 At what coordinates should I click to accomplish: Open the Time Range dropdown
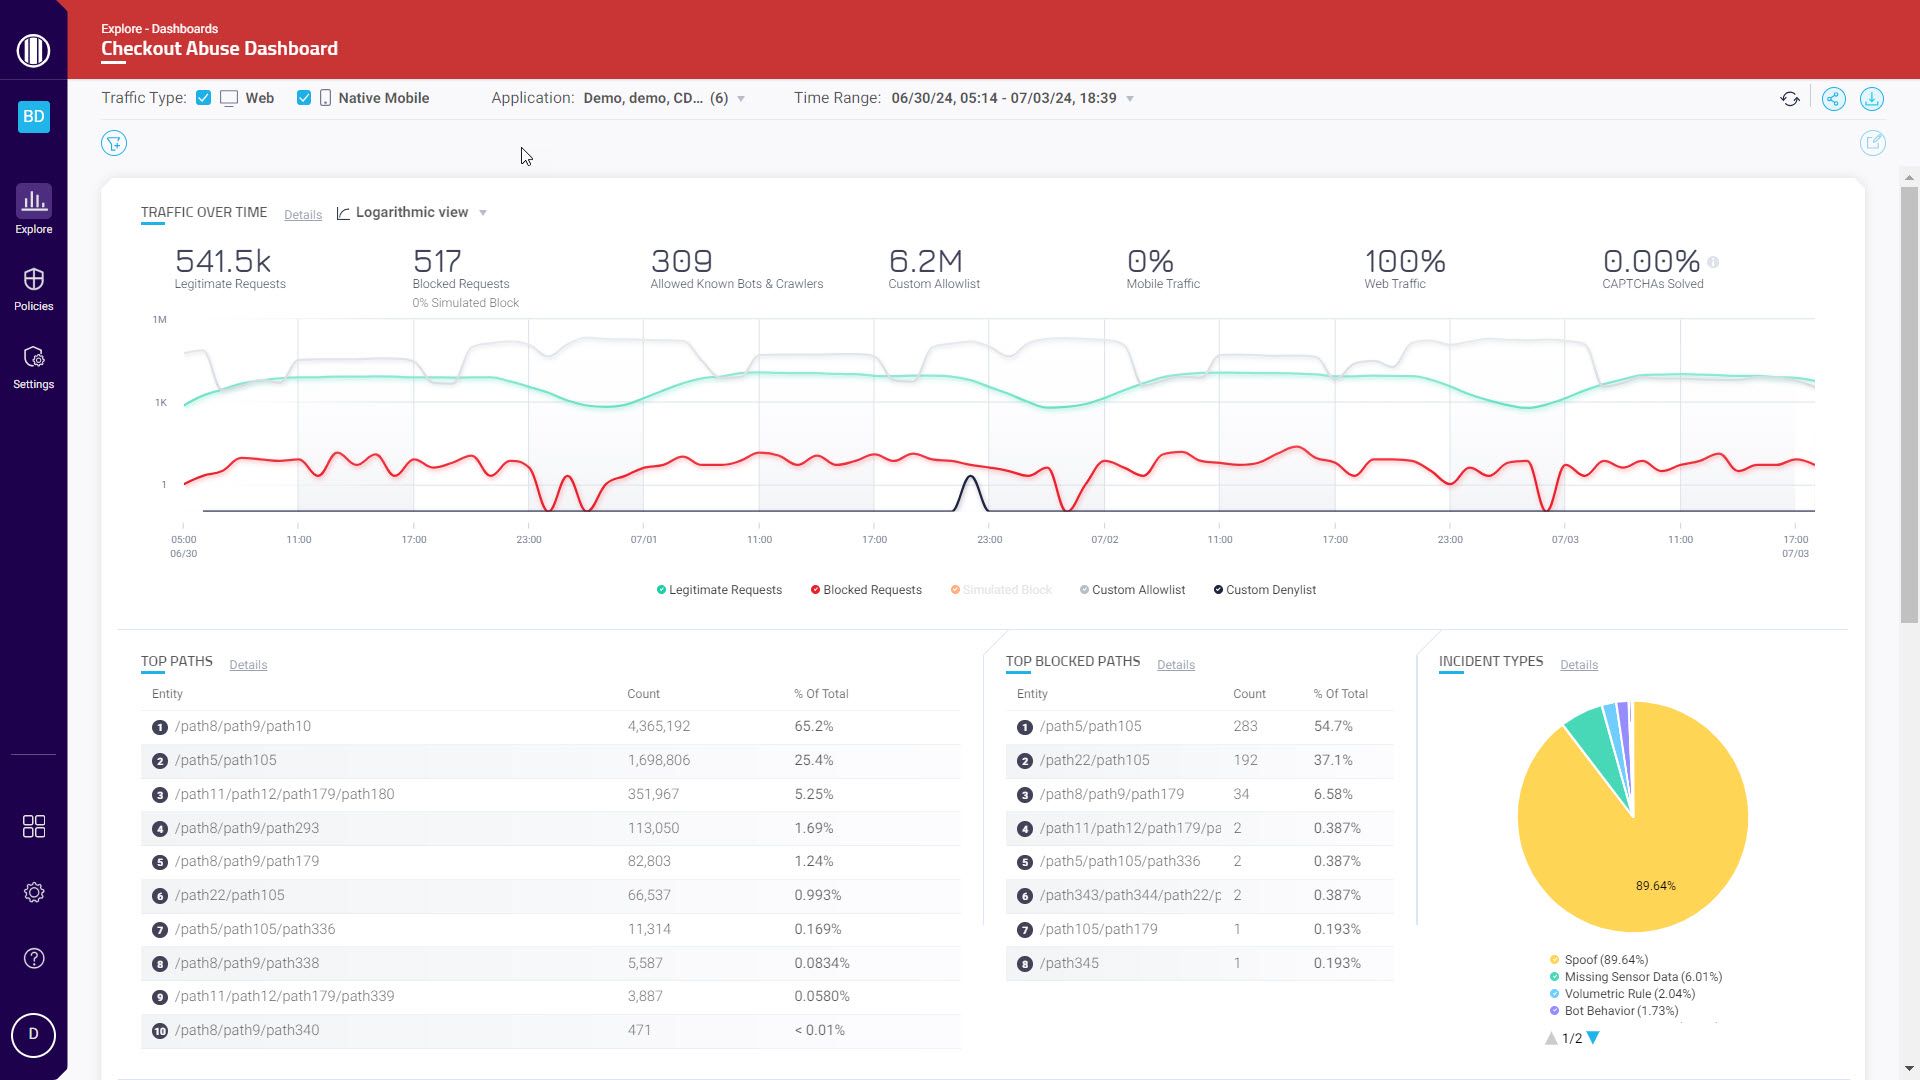1130,99
